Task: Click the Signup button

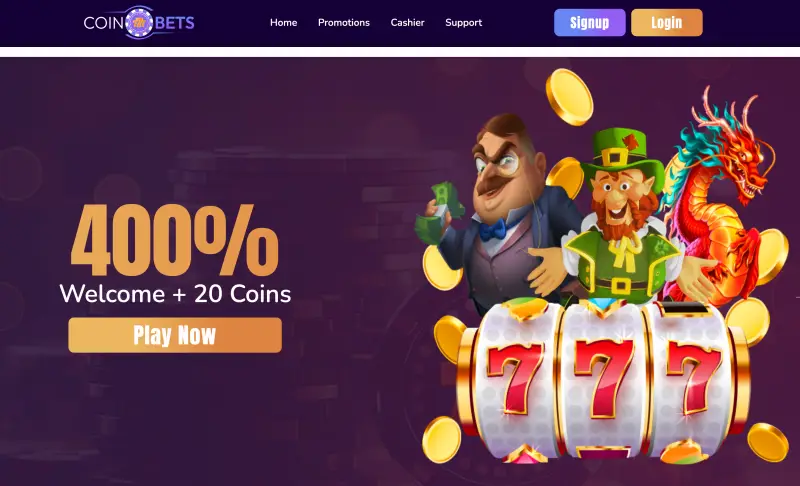Action: 589,22
